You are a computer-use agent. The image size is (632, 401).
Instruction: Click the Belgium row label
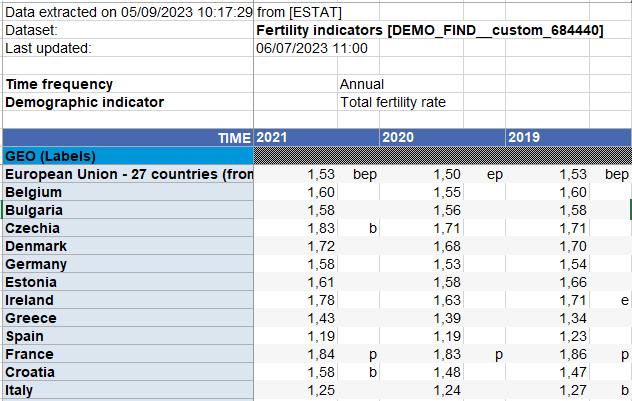(x=34, y=192)
